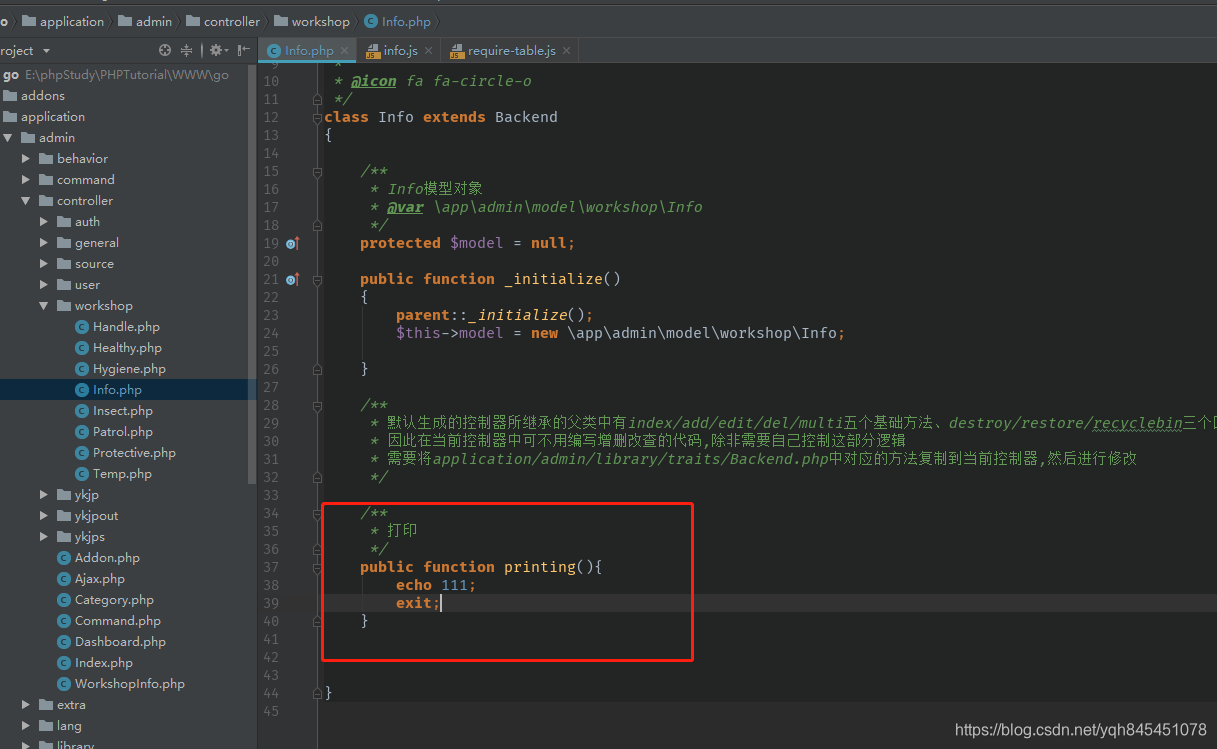The image size is (1217, 749).
Task: Click the Collapse All icon in Project panel
Action: [x=187, y=50]
